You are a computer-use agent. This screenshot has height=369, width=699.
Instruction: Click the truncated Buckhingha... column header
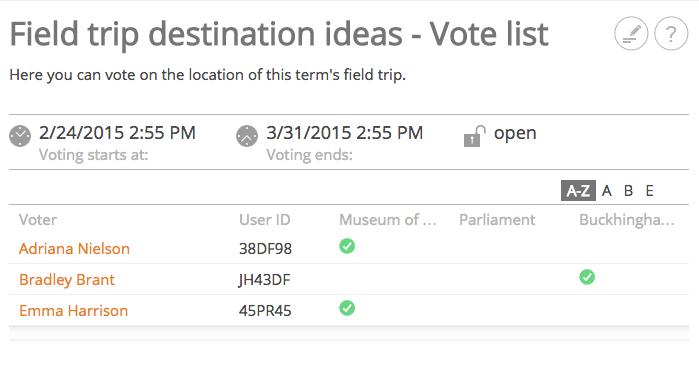click(627, 220)
